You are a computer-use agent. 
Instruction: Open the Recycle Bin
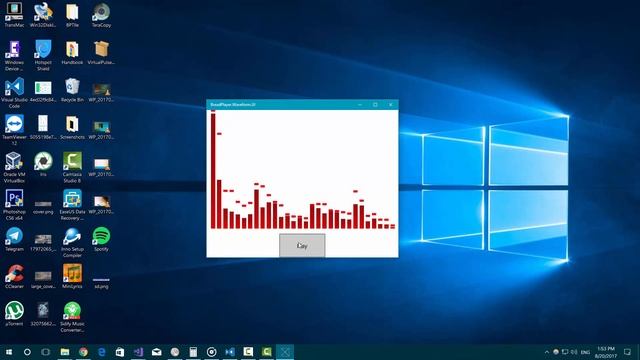click(72, 90)
